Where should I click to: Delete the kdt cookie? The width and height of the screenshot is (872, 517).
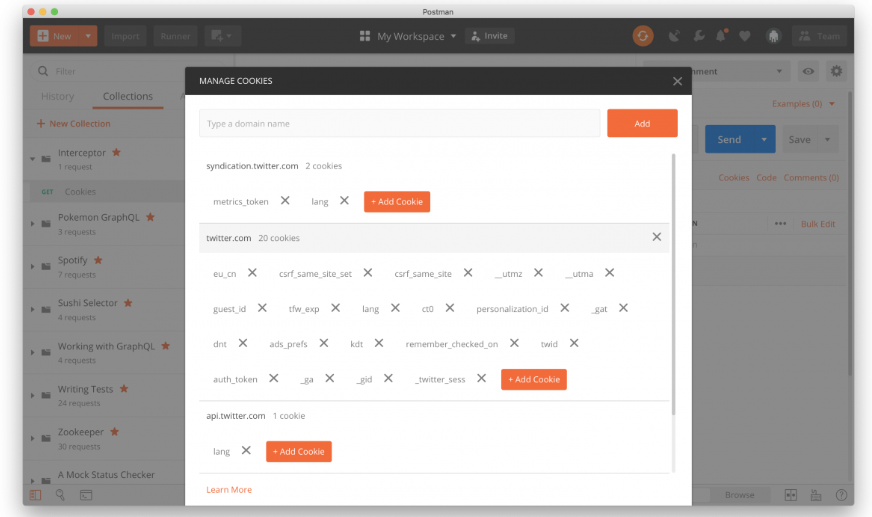(x=379, y=343)
